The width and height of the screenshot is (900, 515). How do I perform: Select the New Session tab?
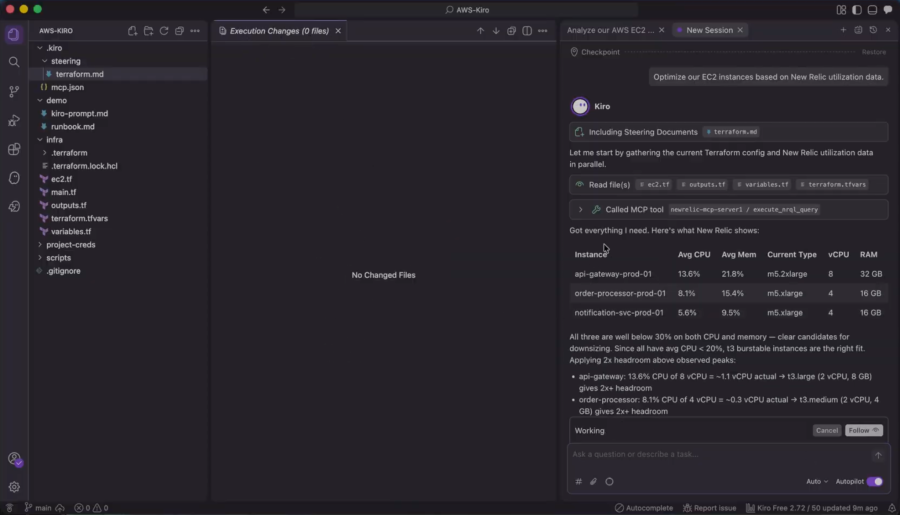pyautogui.click(x=709, y=30)
